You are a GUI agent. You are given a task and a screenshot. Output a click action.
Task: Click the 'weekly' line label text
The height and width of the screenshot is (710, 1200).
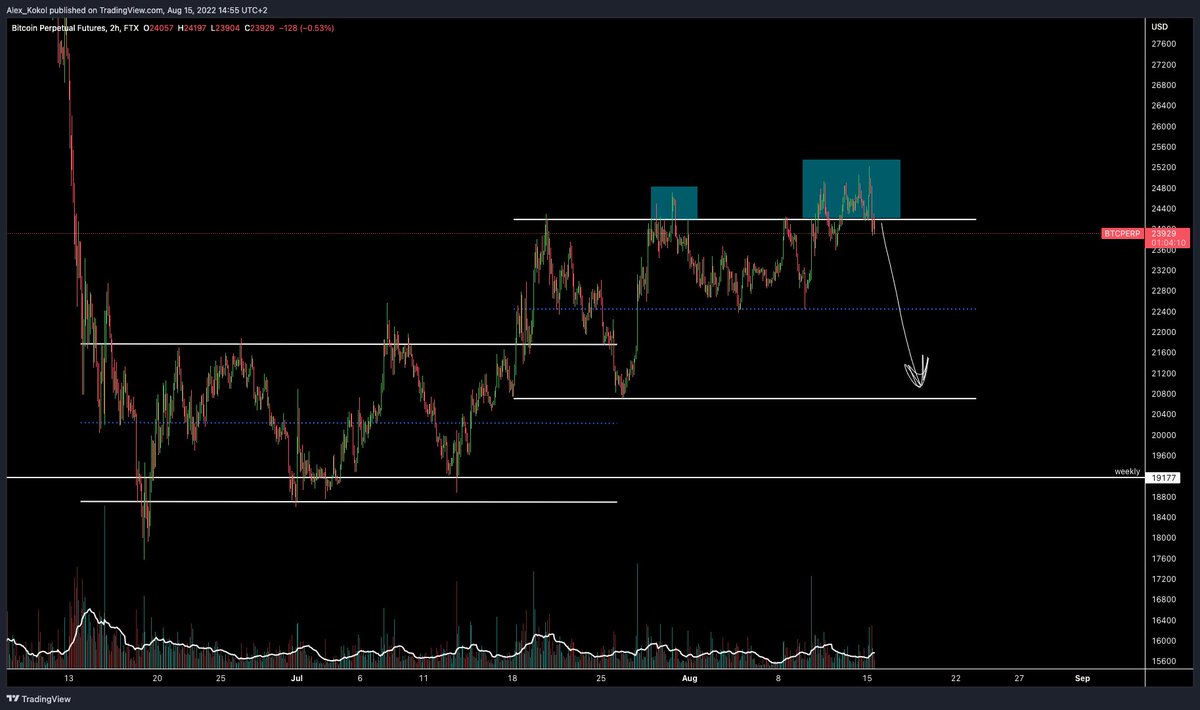[1127, 471]
